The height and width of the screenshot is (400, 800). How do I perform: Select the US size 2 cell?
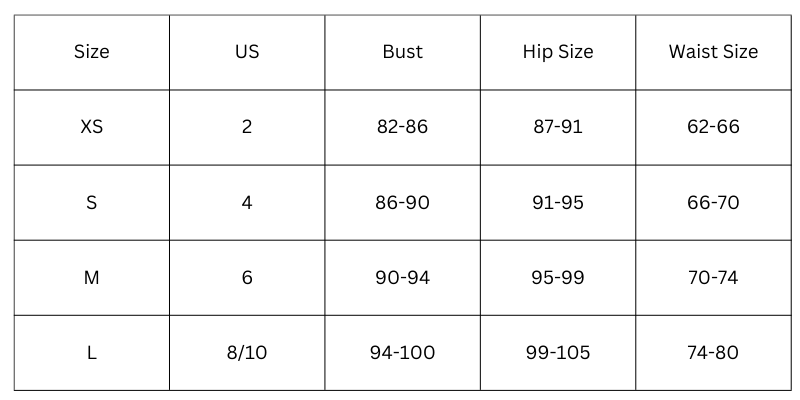247,127
